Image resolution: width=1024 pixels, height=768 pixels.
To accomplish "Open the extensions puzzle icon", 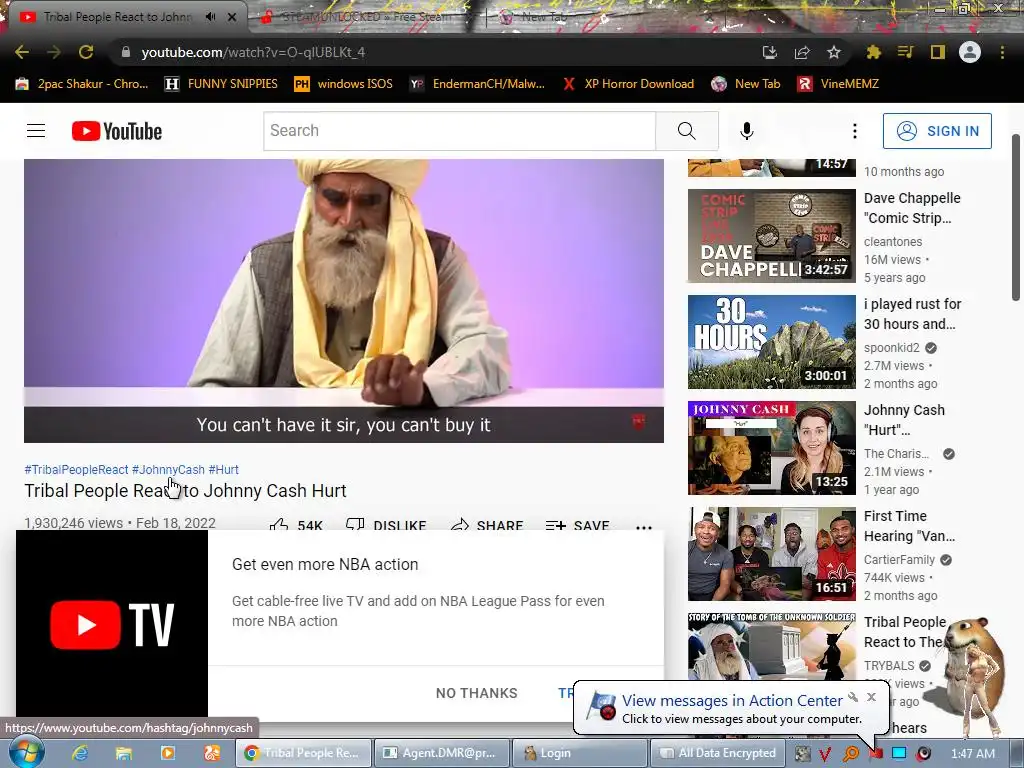I will pos(873,52).
